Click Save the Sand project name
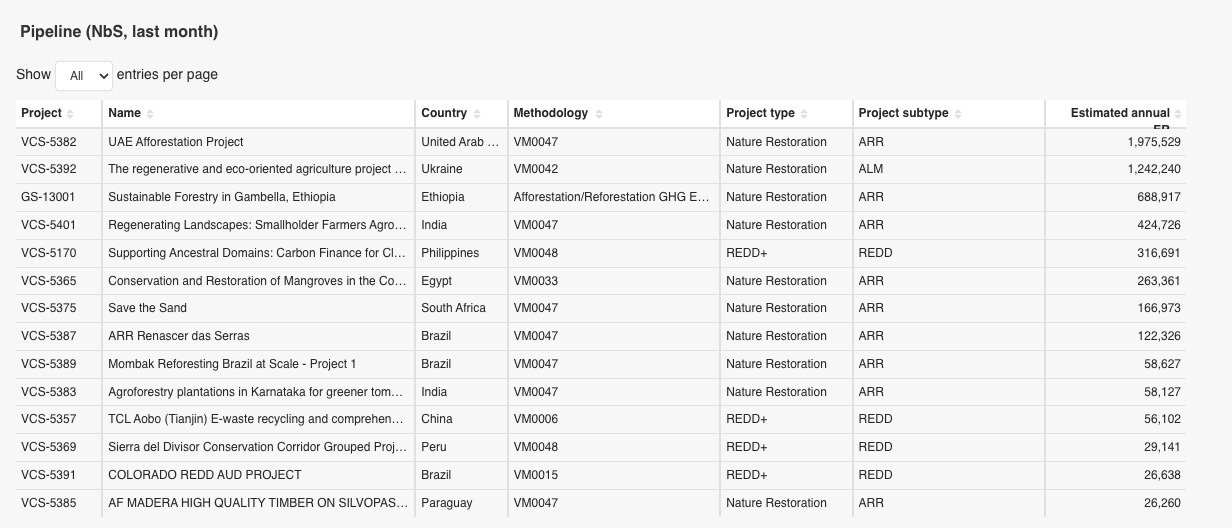The image size is (1232, 528). pyautogui.click(x=147, y=308)
